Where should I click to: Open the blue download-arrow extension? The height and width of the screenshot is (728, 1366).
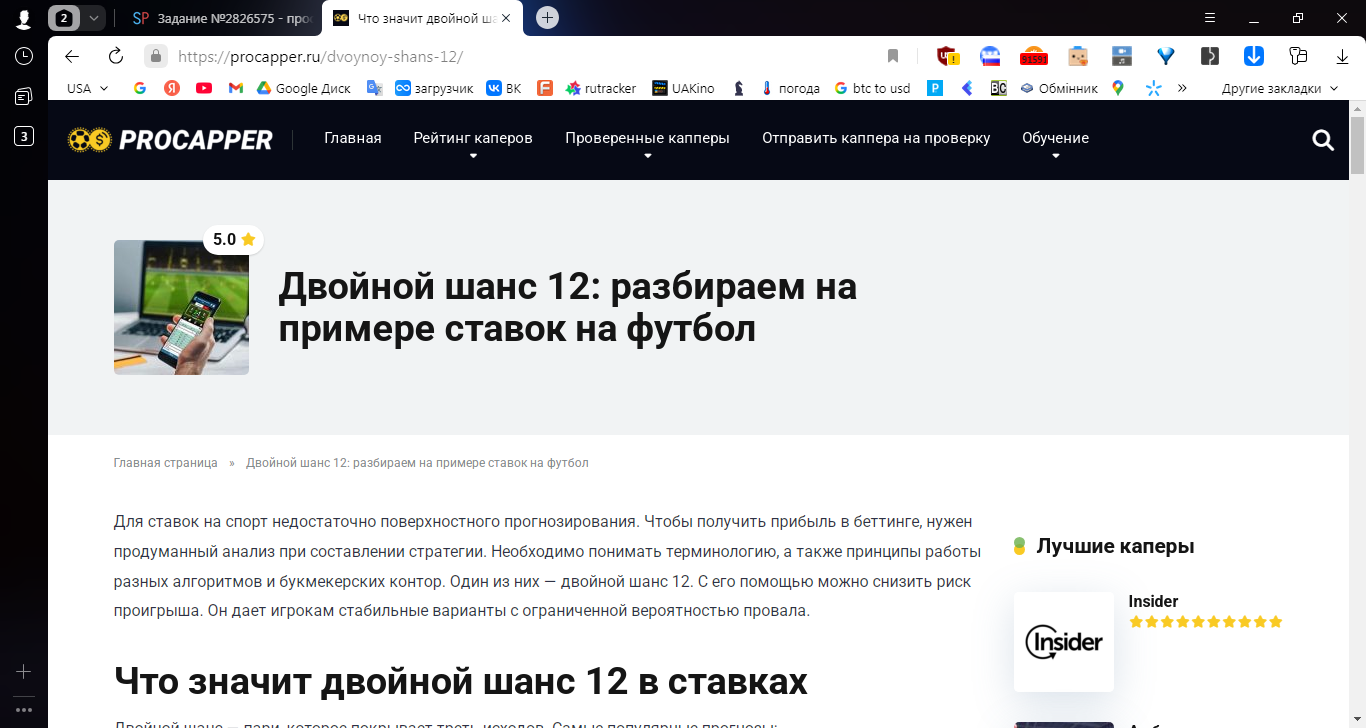(1254, 56)
